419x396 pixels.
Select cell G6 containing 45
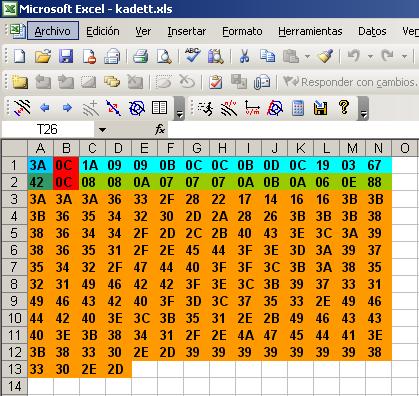coord(196,250)
